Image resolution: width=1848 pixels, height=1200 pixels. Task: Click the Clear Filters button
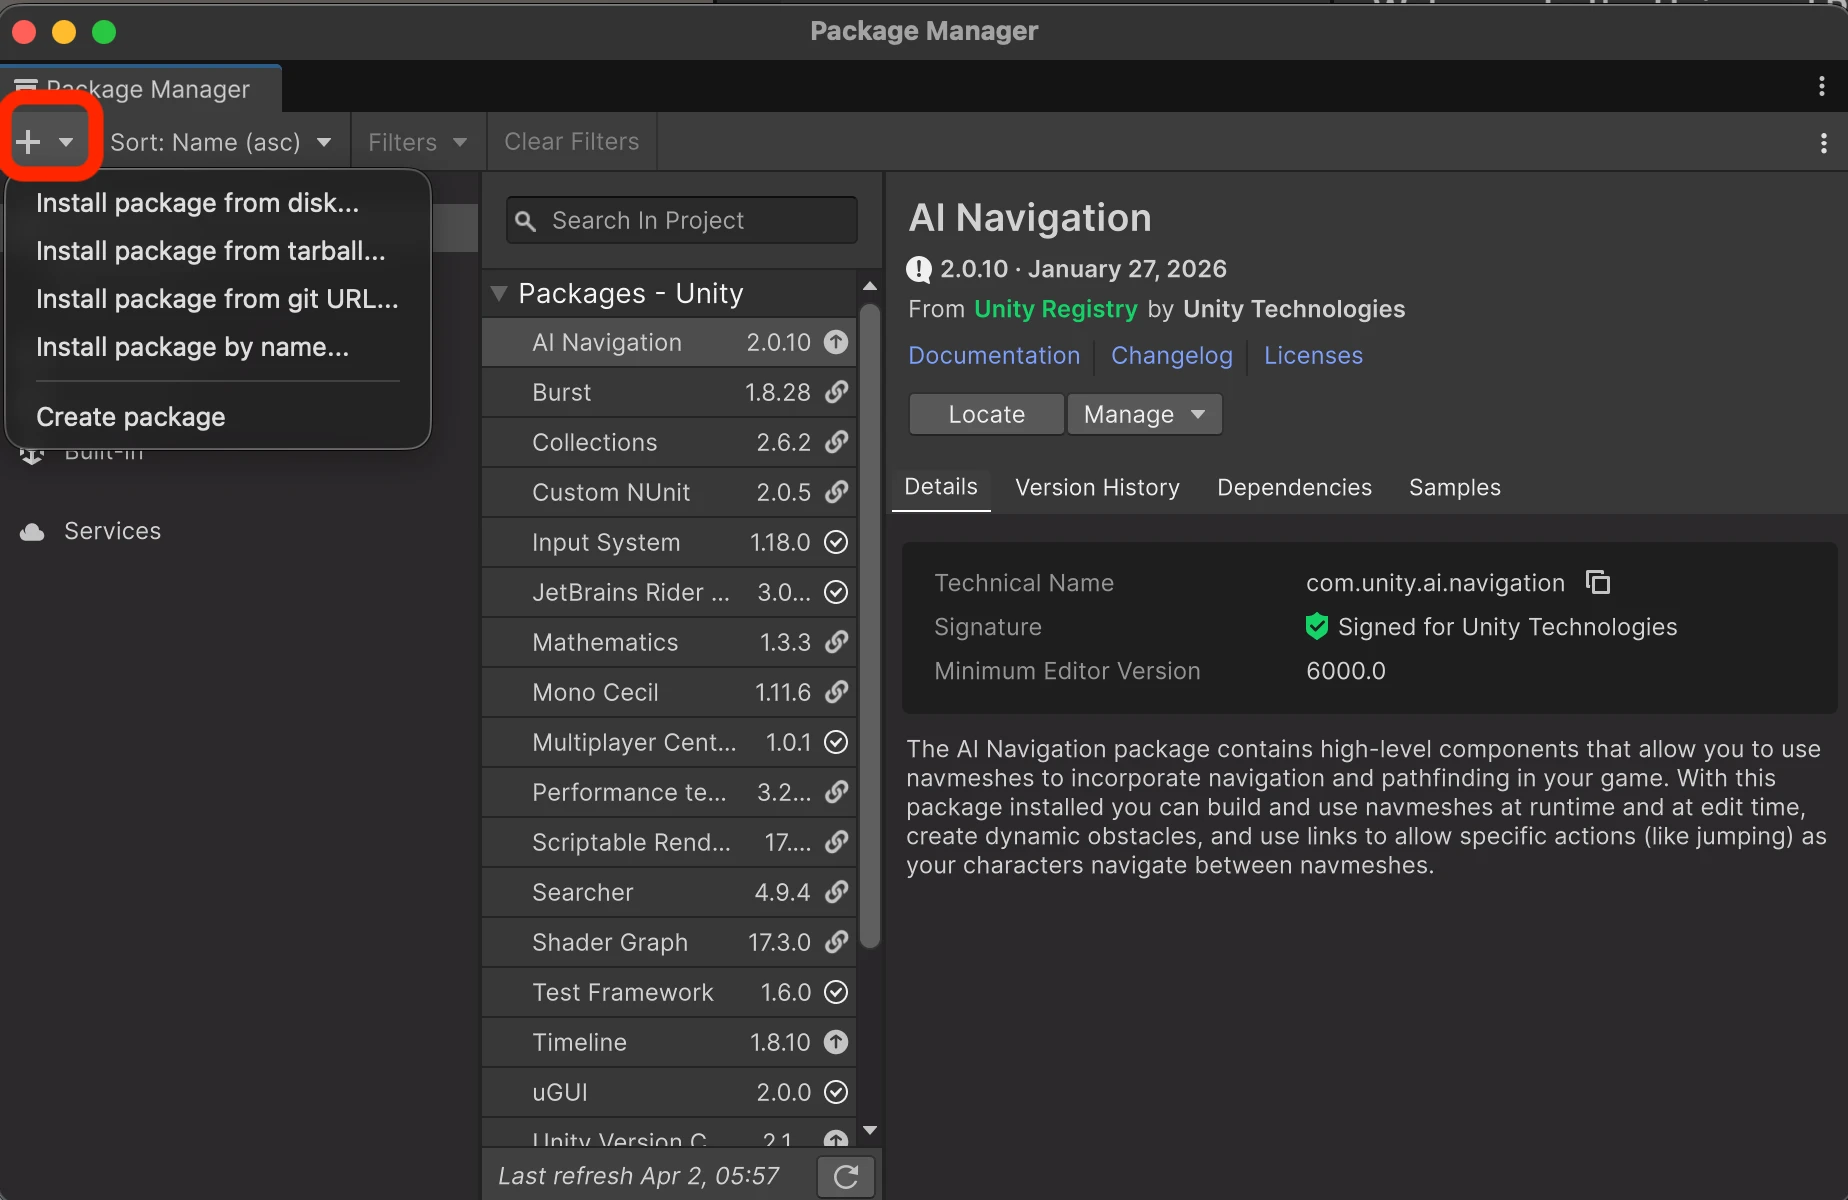[x=572, y=142]
